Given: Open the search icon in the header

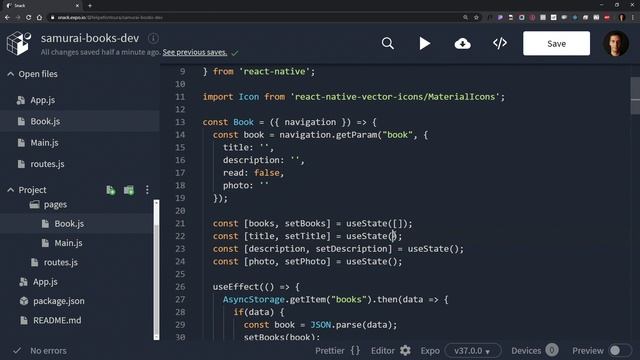Looking at the screenshot, I should (387, 43).
